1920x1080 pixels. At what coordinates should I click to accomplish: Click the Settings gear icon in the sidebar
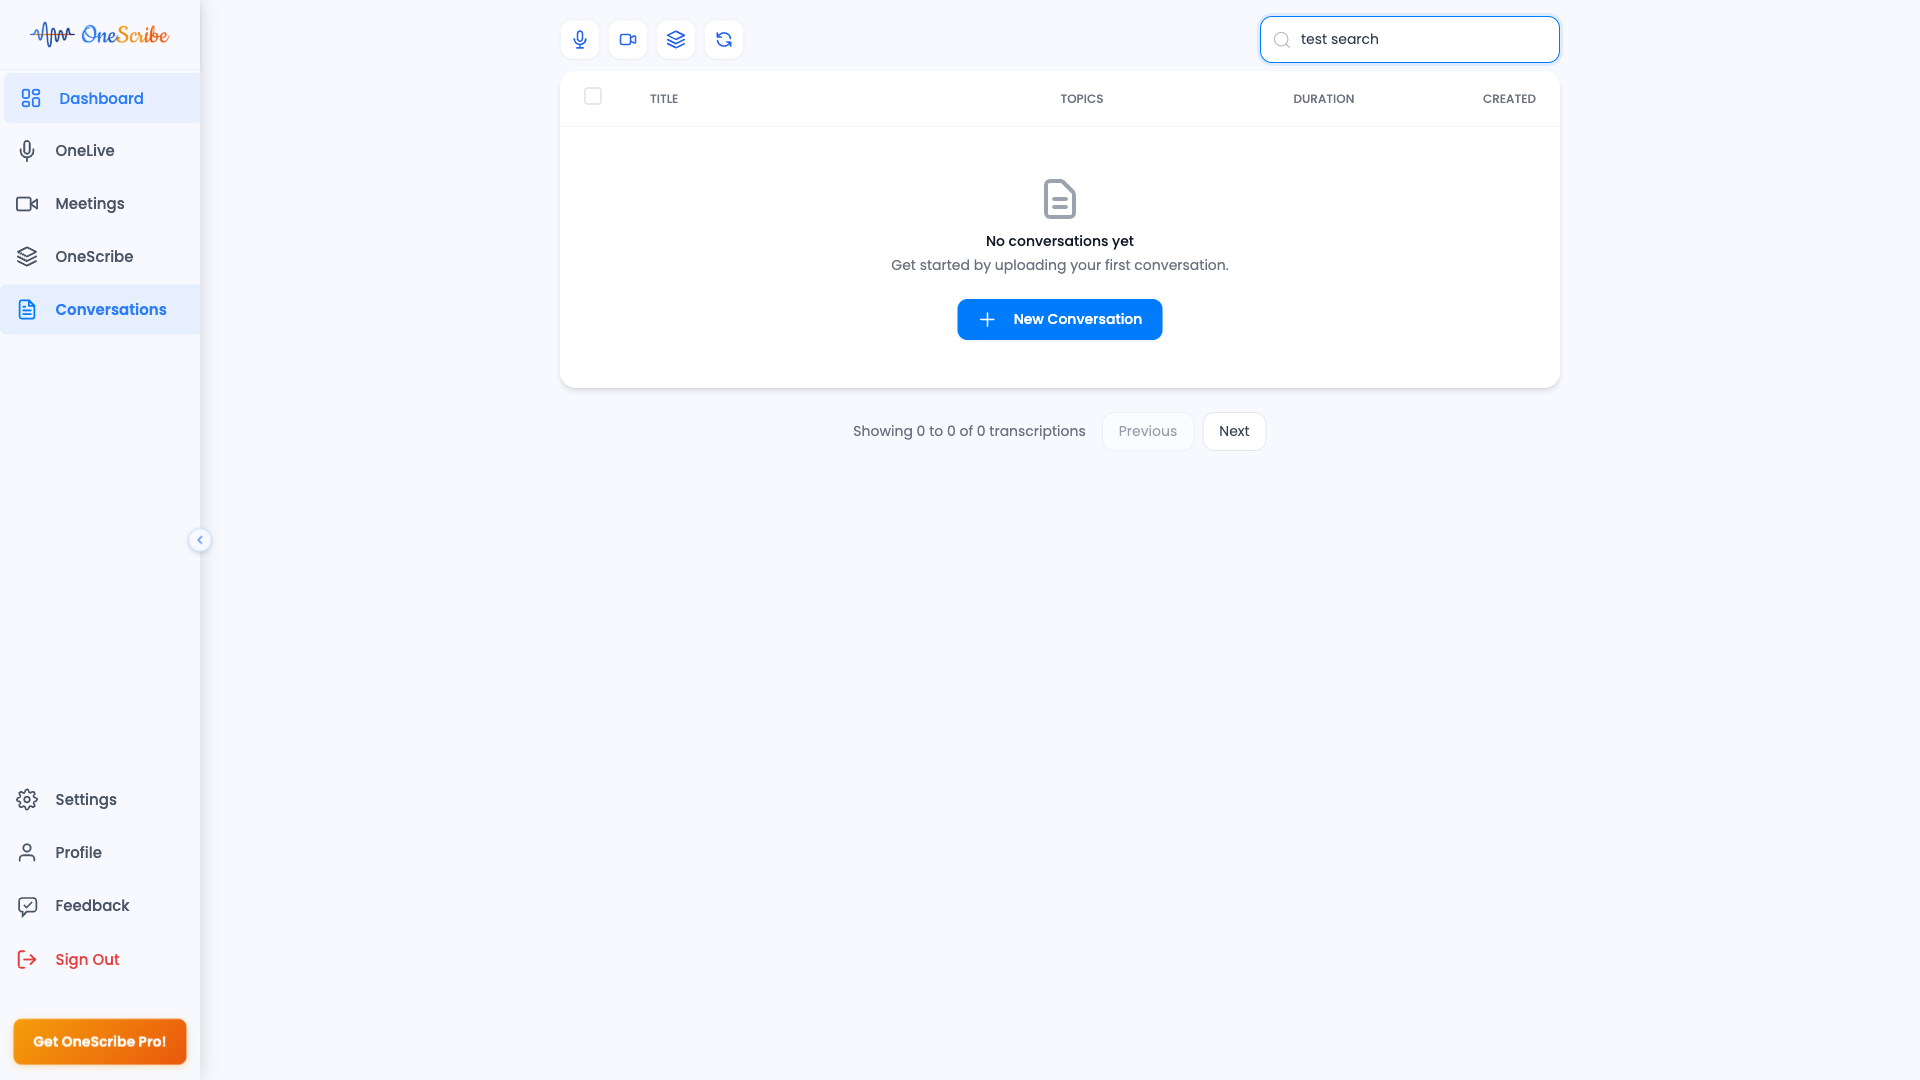[27, 800]
